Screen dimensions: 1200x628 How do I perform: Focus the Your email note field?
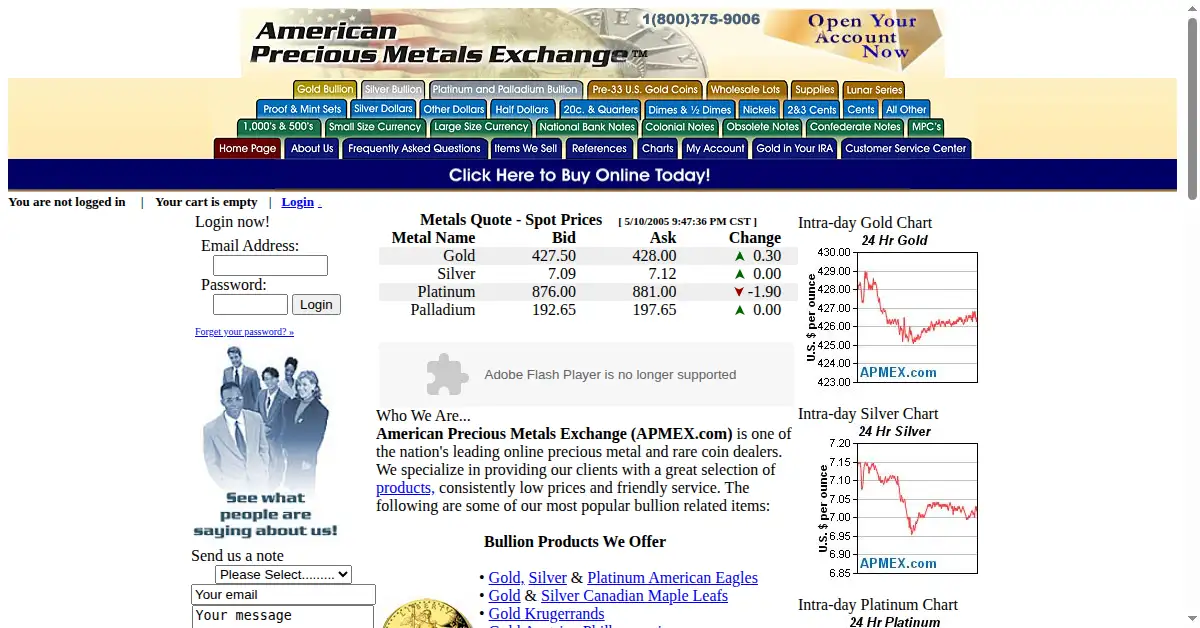283,594
